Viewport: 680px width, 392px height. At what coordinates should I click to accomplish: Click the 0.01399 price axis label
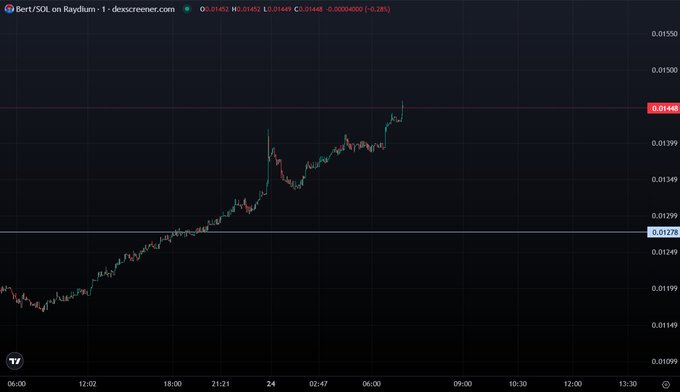[x=664, y=143]
